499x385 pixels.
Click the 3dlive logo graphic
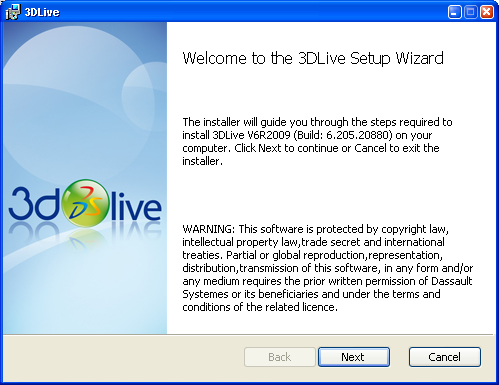[85, 204]
